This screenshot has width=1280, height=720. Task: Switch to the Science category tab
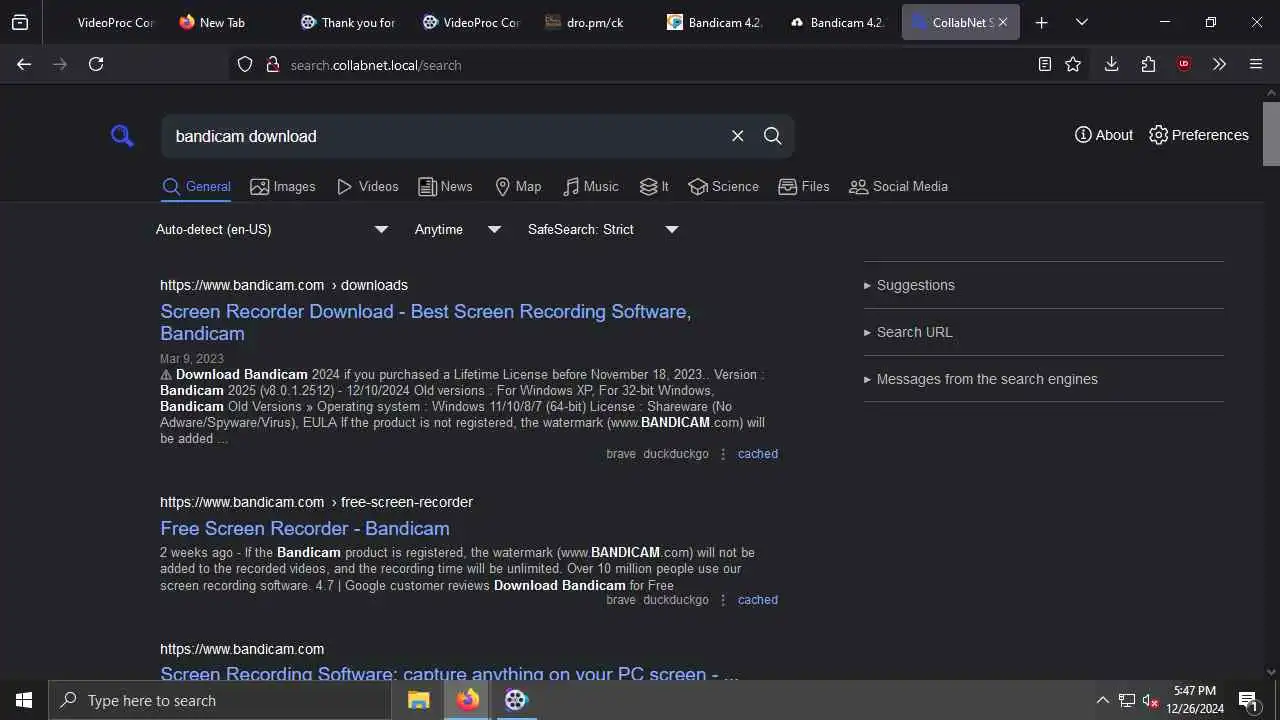click(x=723, y=186)
